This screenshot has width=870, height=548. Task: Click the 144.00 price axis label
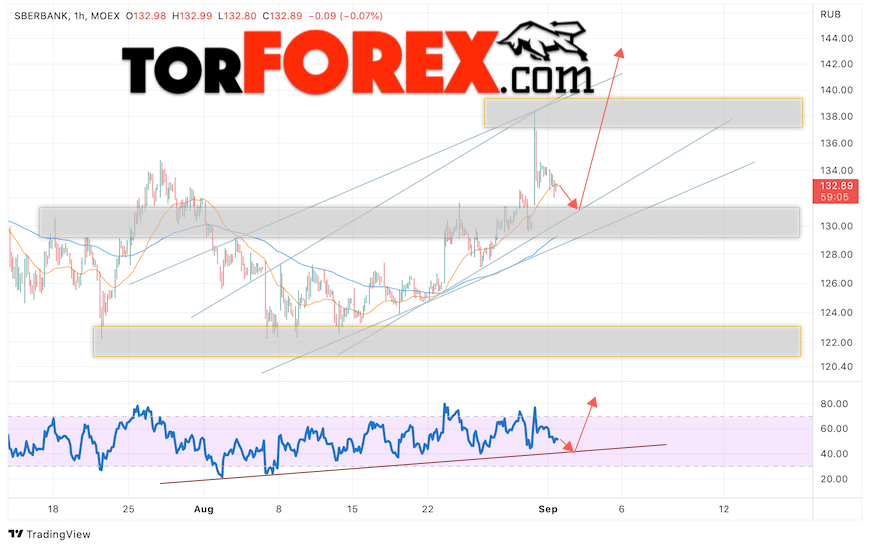tap(837, 39)
